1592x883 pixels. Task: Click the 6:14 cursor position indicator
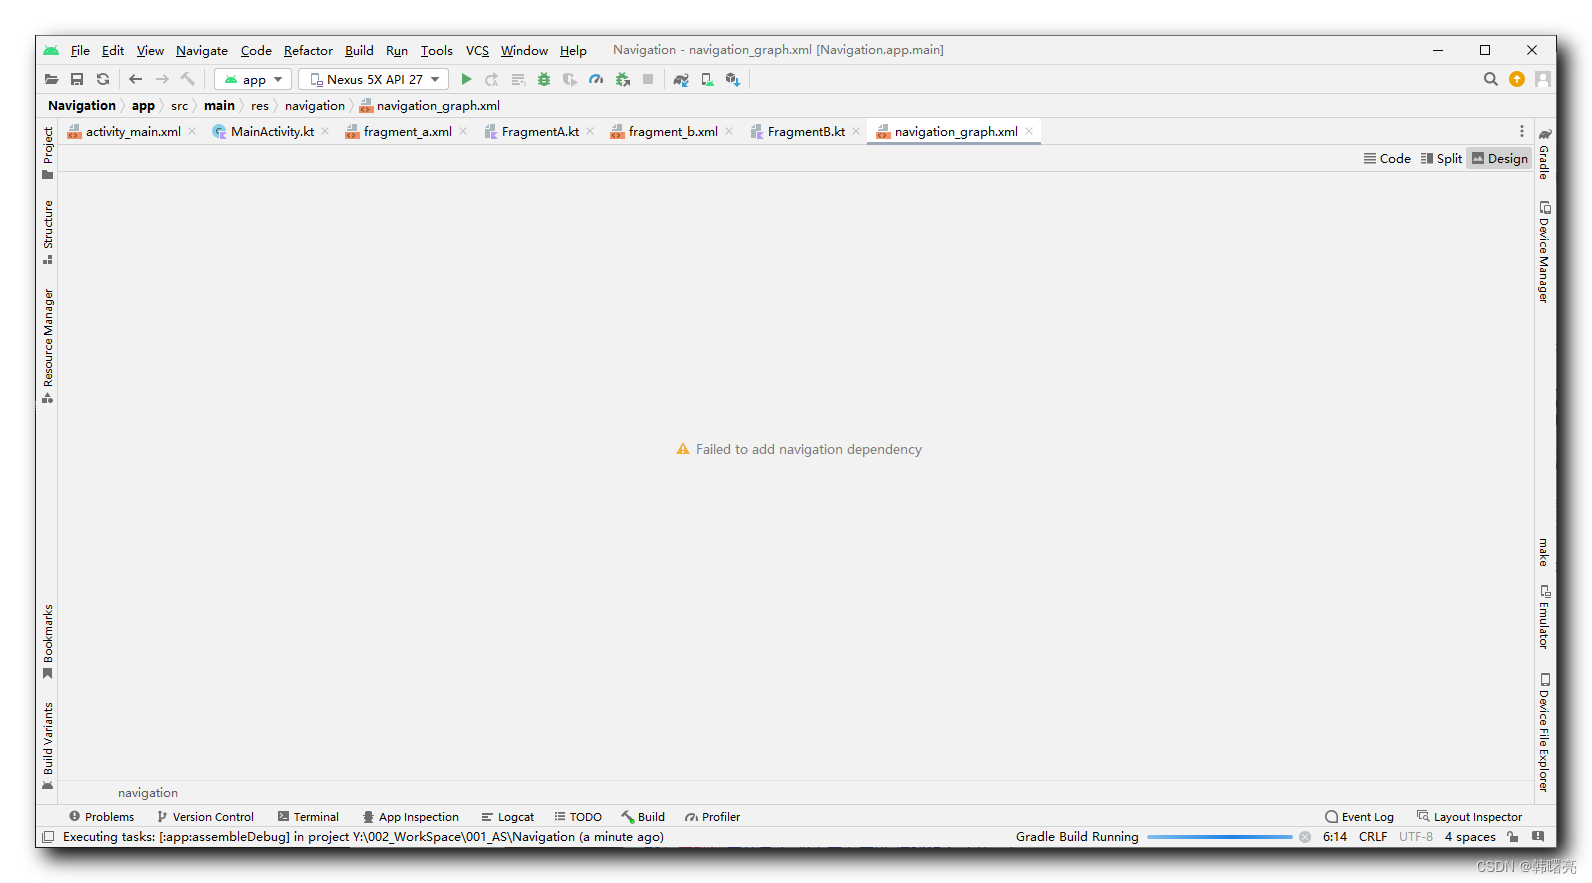coord(1335,837)
